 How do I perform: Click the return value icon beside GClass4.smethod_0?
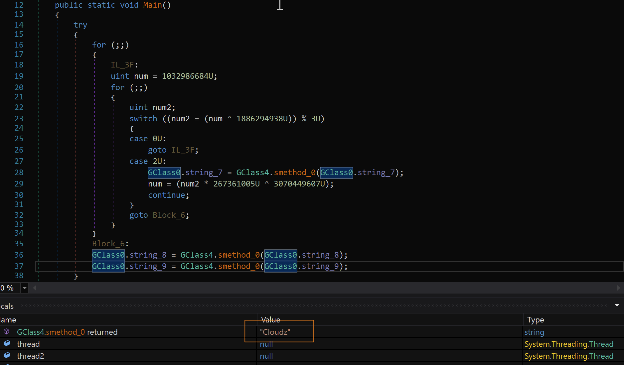pyautogui.click(x=7, y=332)
